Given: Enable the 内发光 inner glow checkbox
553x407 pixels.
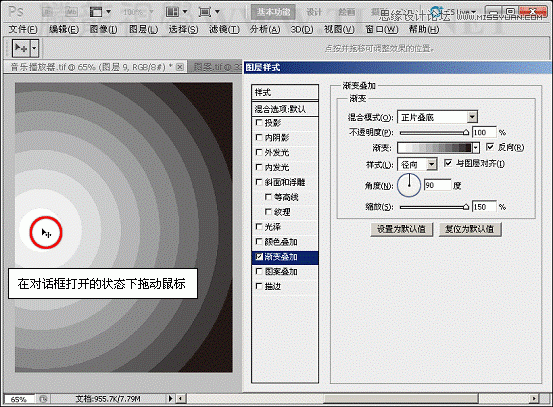Looking at the screenshot, I should pyautogui.click(x=259, y=167).
